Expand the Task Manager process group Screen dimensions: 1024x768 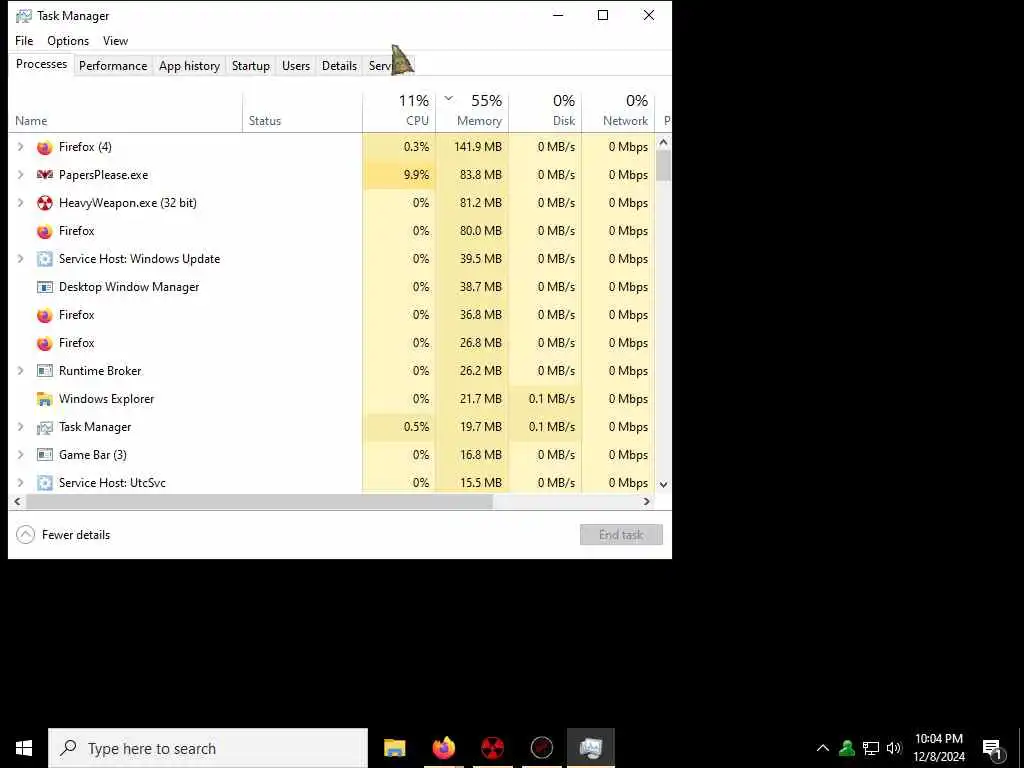[20, 427]
